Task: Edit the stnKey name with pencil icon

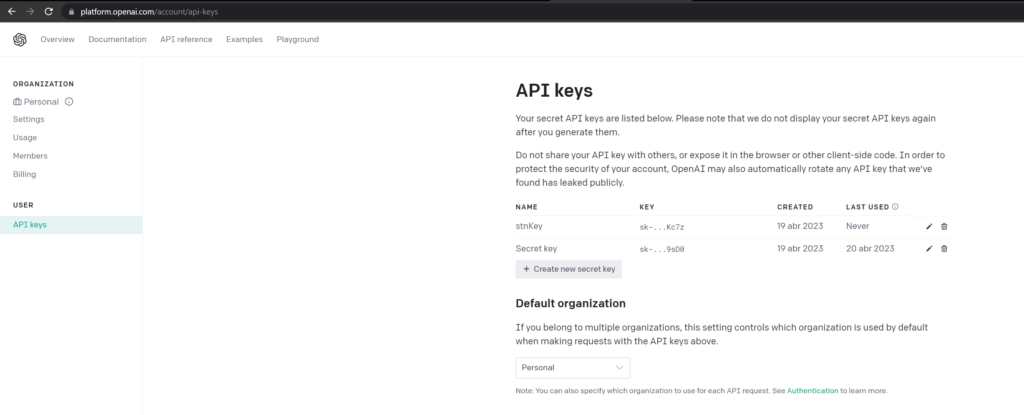Action: tap(929, 227)
